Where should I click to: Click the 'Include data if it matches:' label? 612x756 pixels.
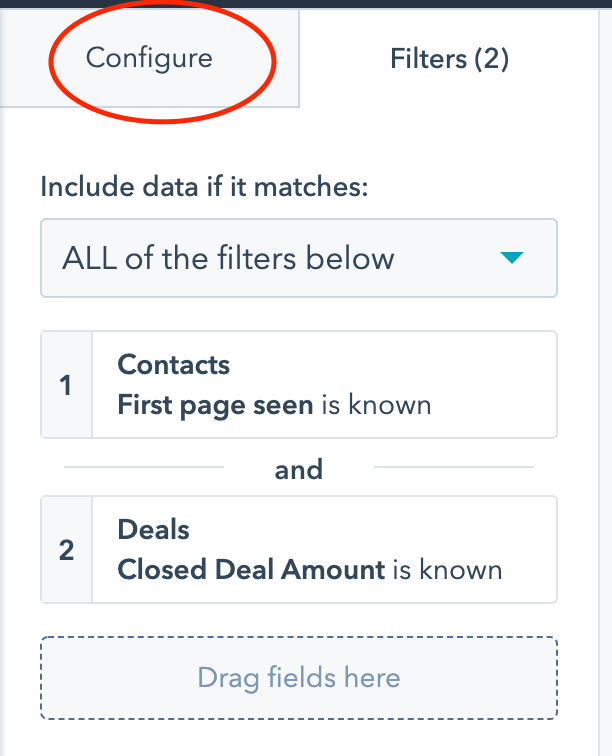tap(204, 187)
